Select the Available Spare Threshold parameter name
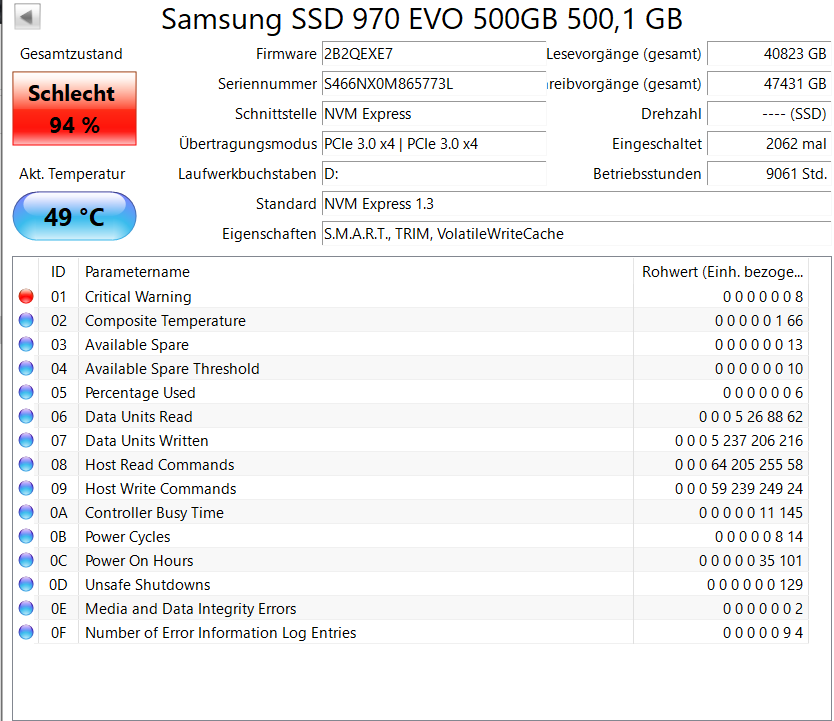Viewport: 834px width, 721px height. coord(172,368)
